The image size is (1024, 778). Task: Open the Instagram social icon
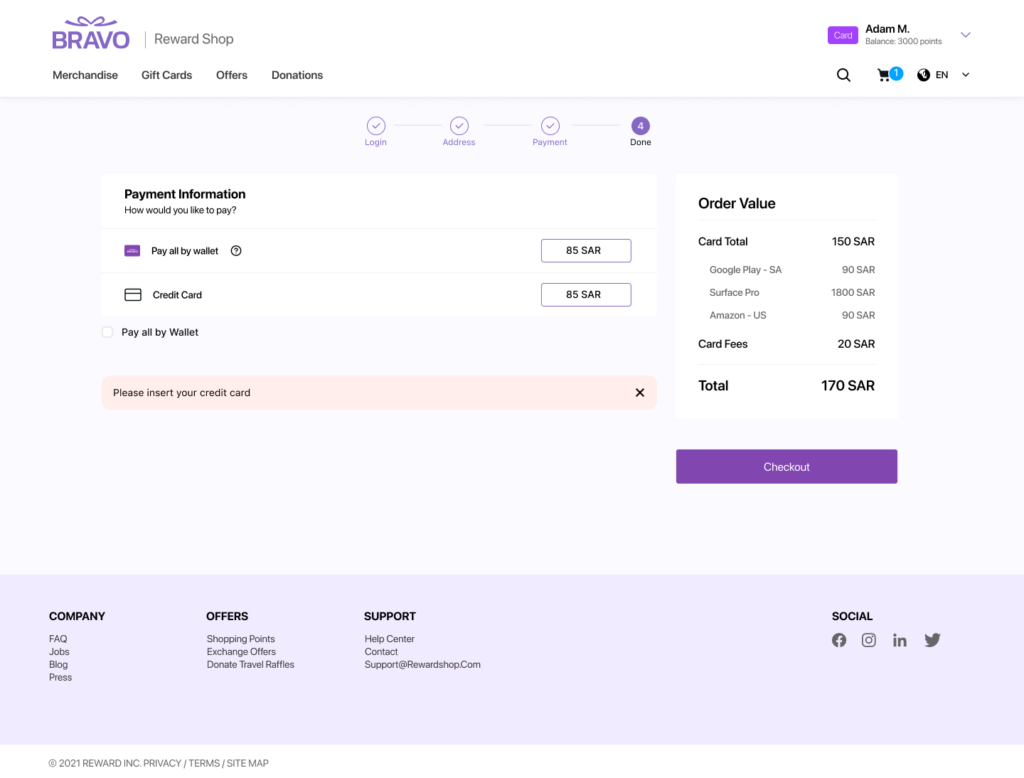click(869, 640)
